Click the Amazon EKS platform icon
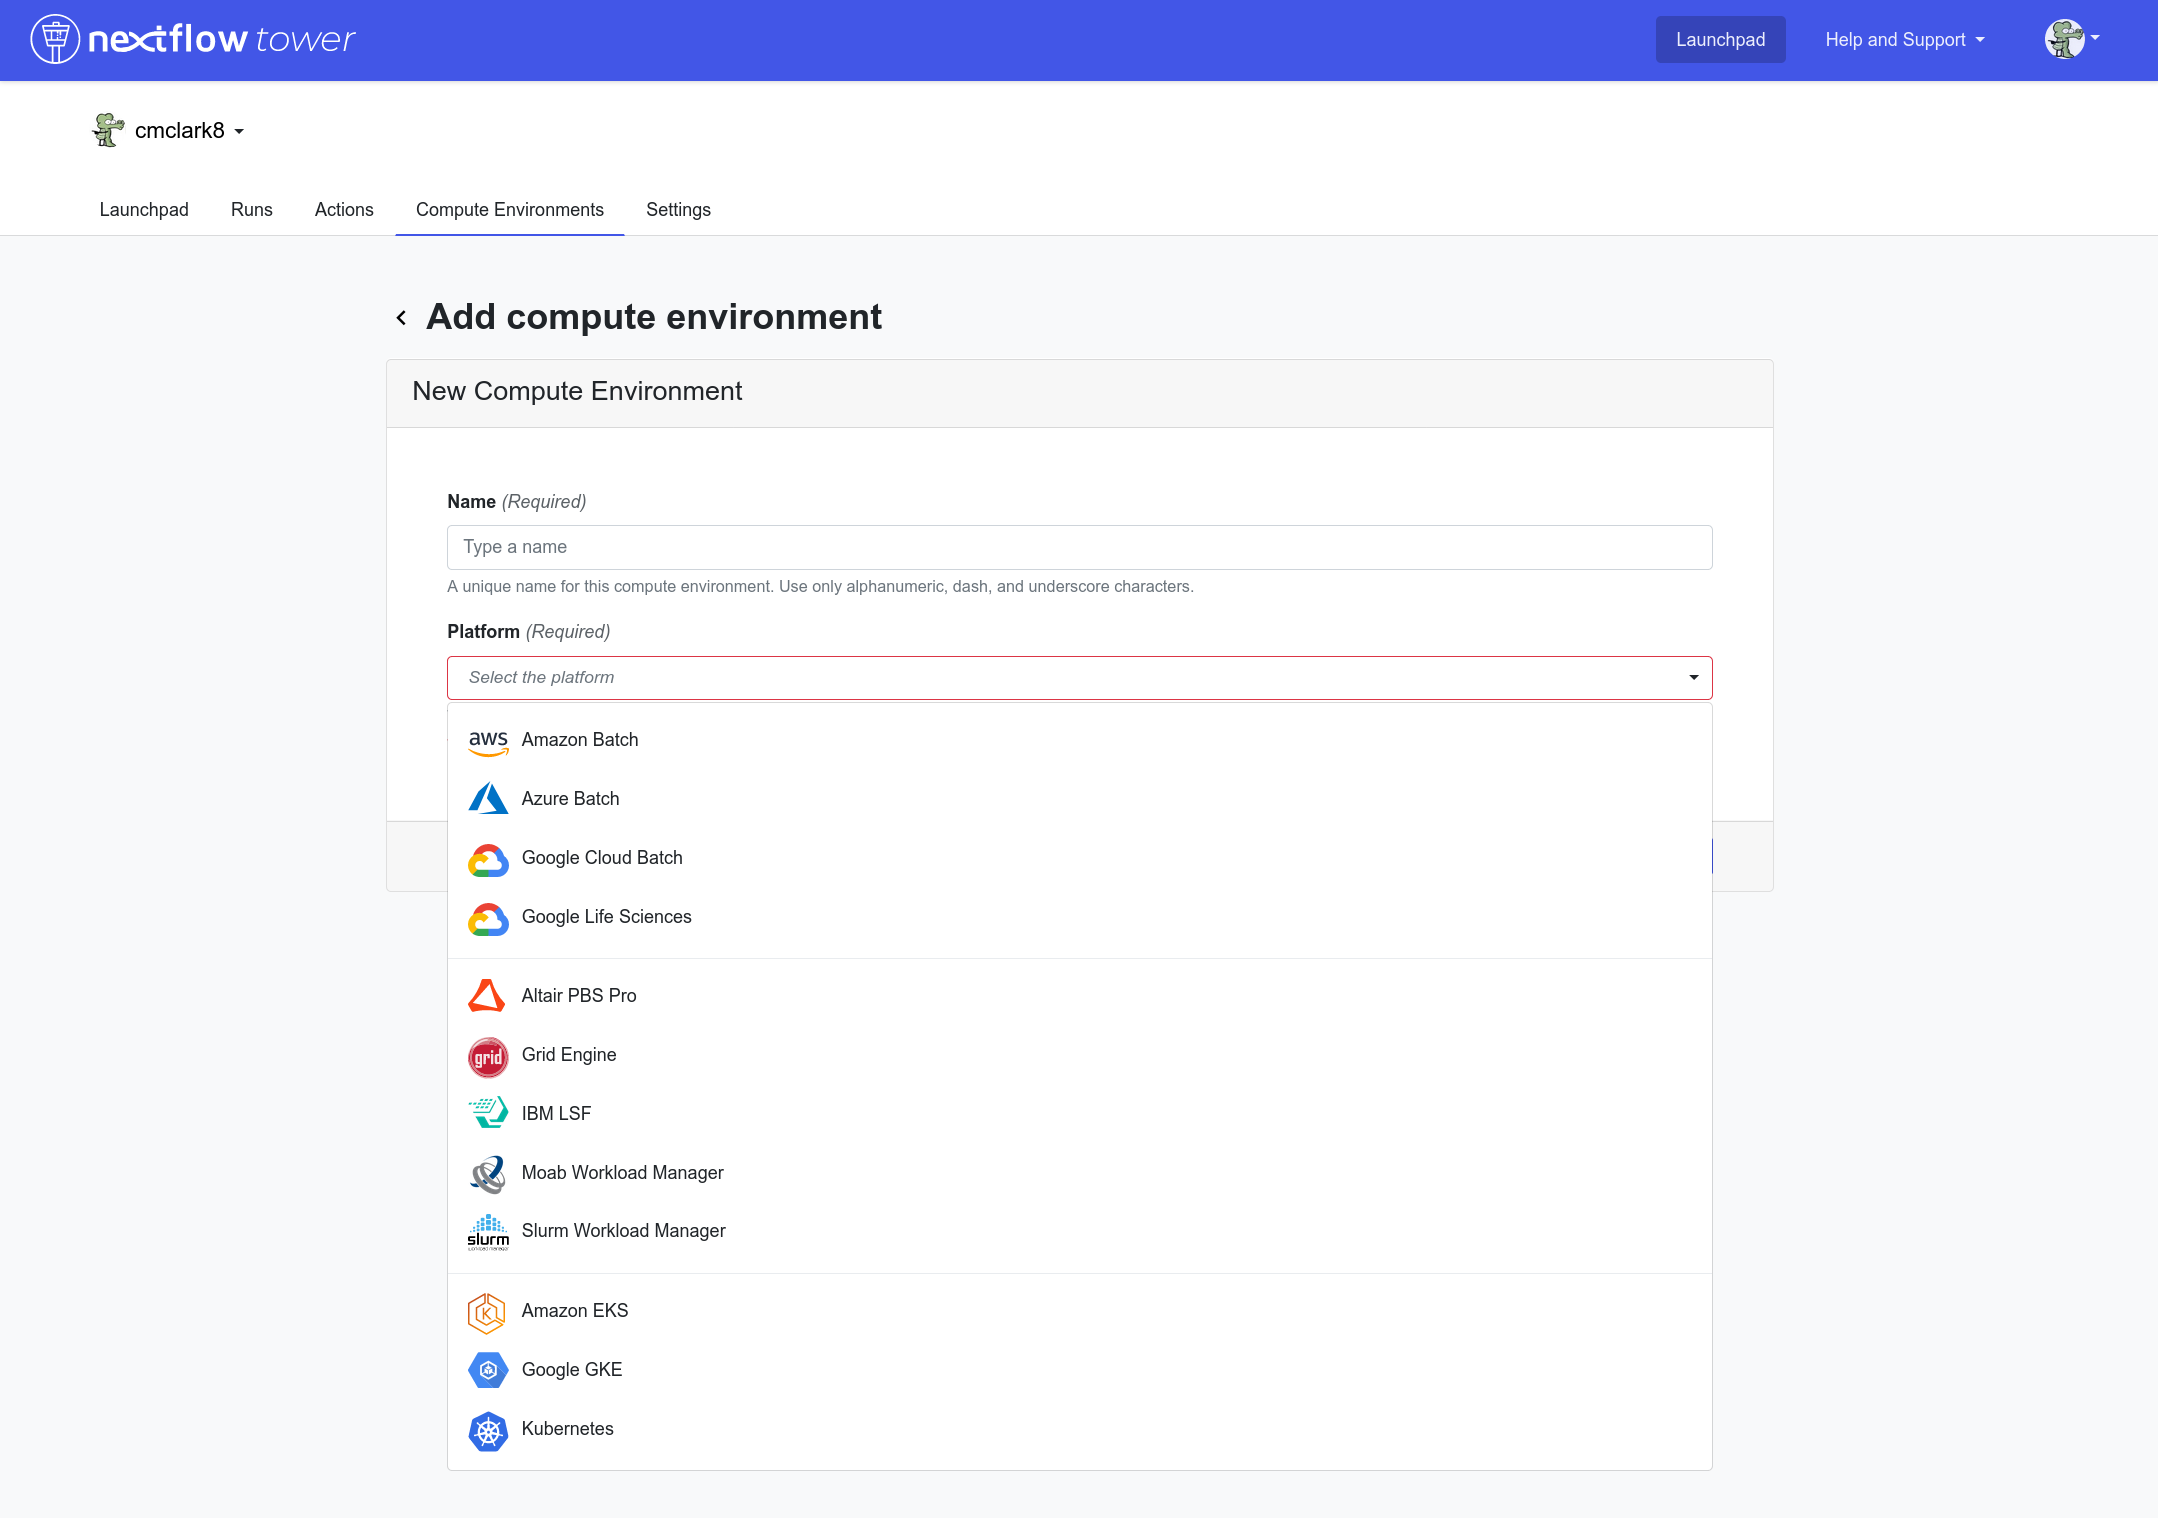 (x=488, y=1311)
